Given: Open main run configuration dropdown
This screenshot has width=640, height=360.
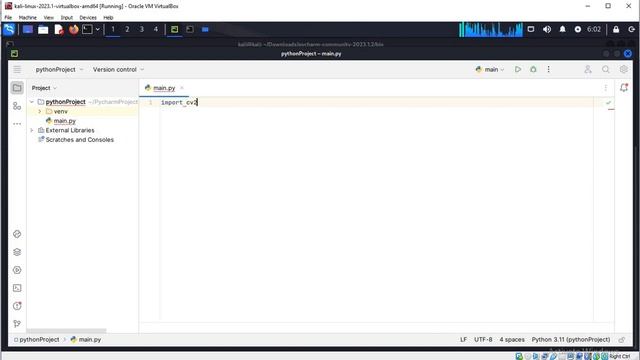Looking at the screenshot, I should pos(490,70).
